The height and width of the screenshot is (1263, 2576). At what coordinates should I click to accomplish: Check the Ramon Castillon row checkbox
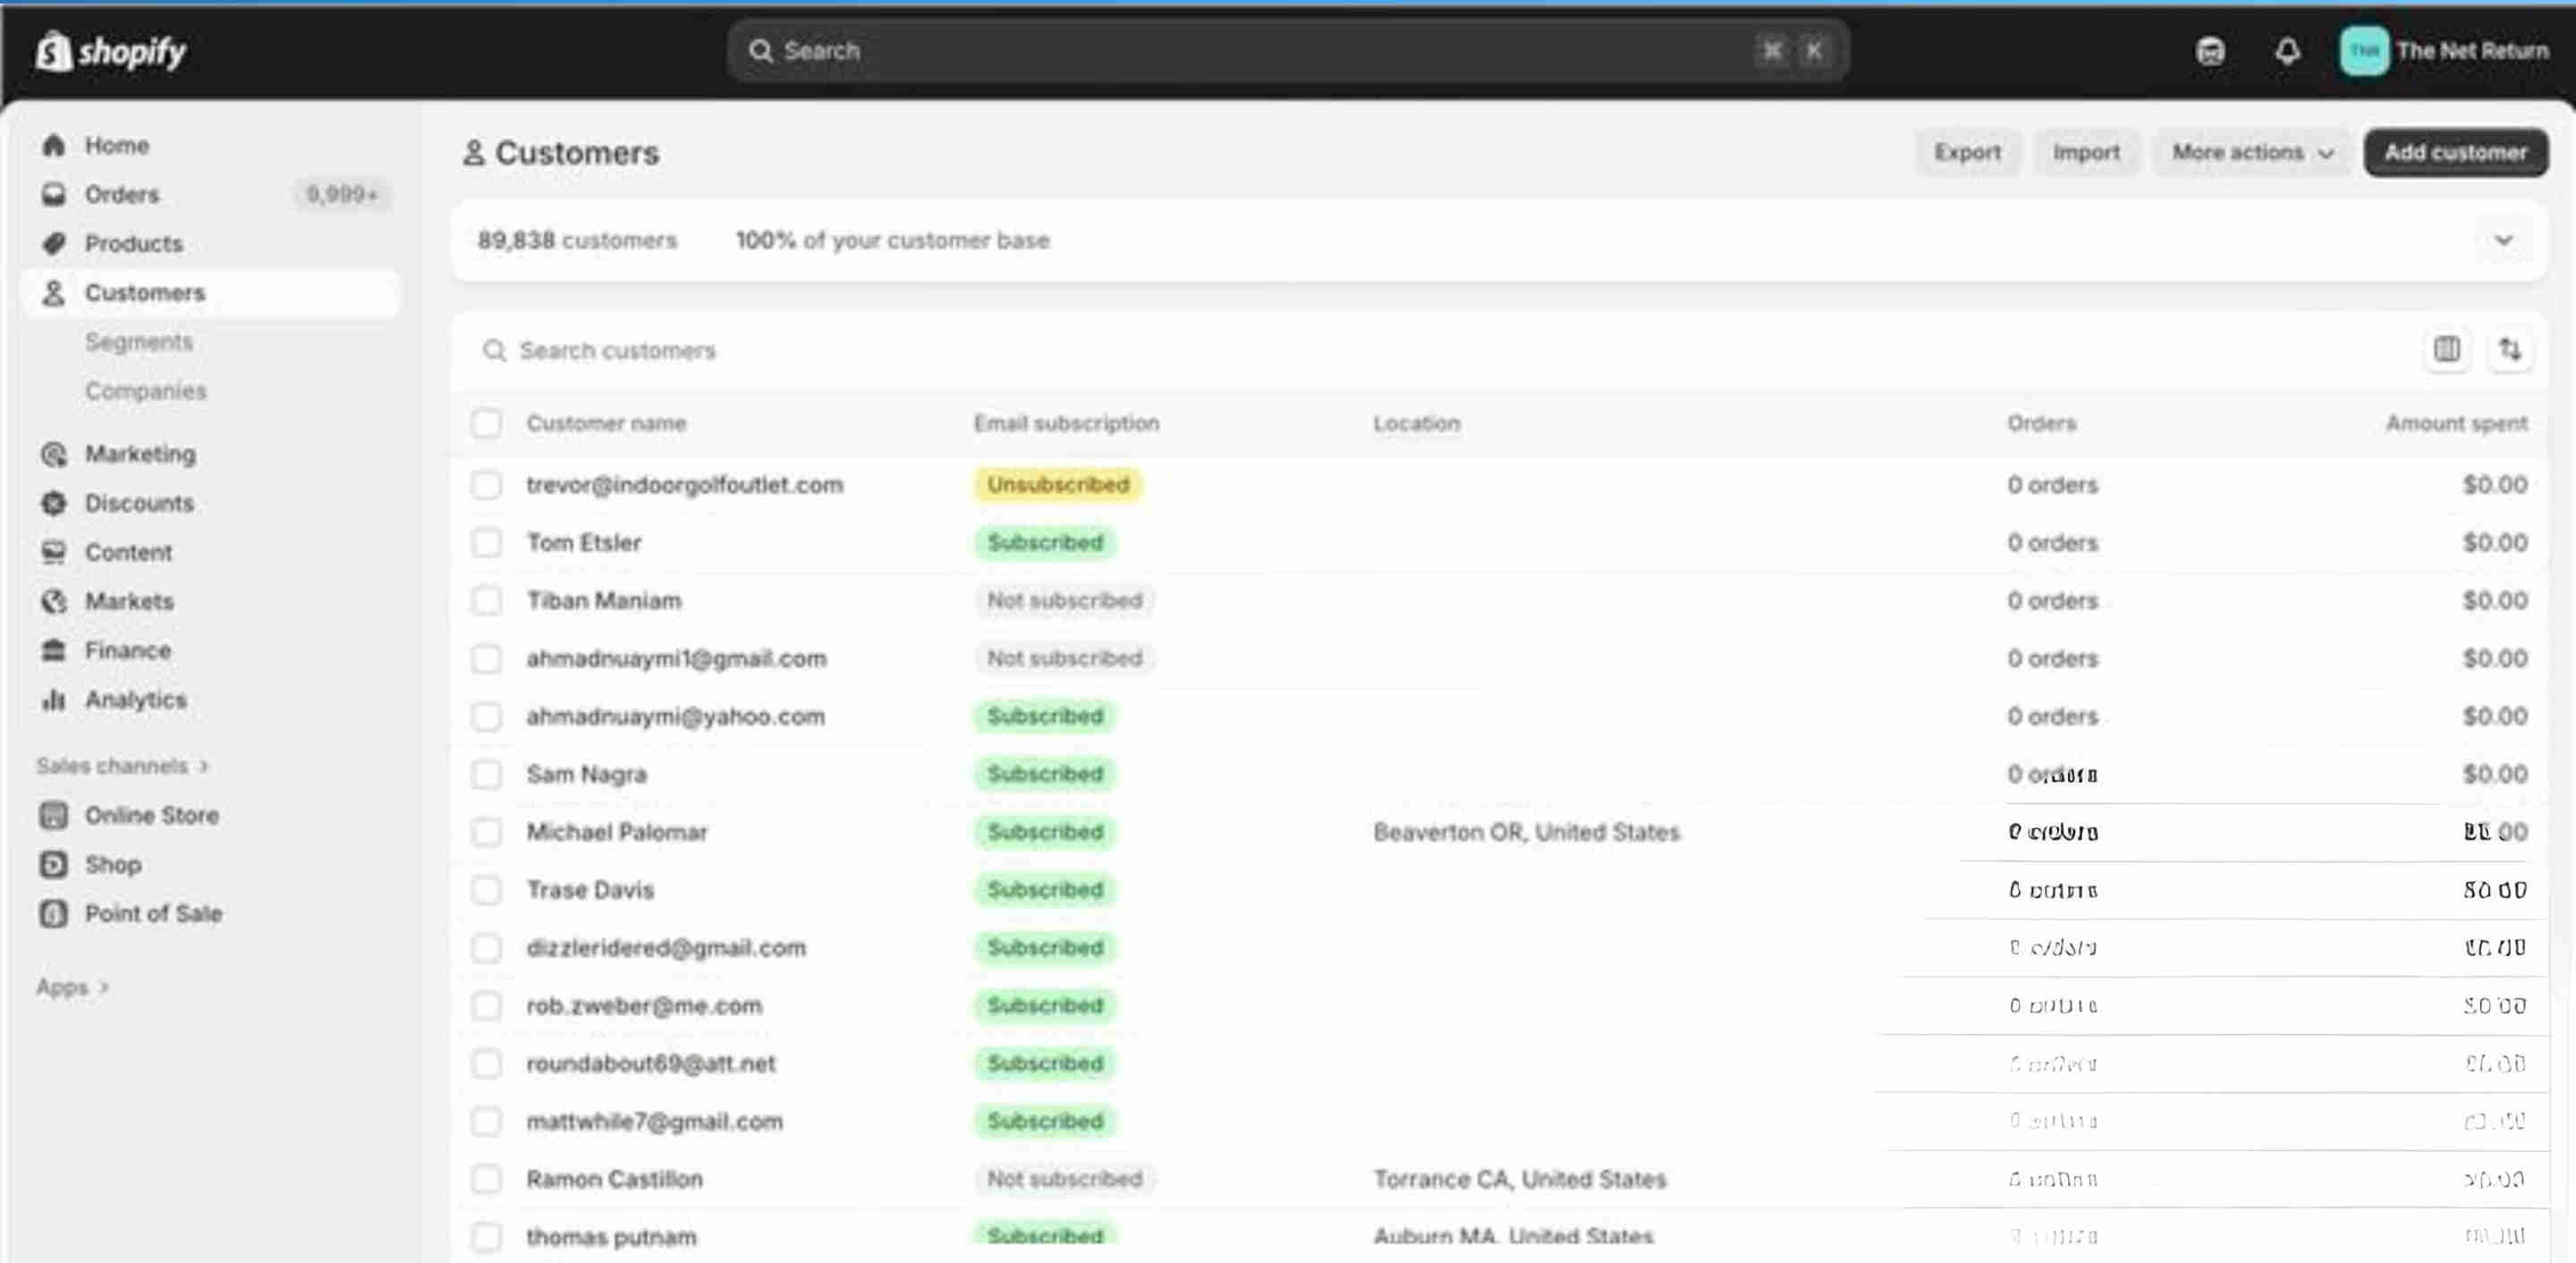pyautogui.click(x=487, y=1180)
